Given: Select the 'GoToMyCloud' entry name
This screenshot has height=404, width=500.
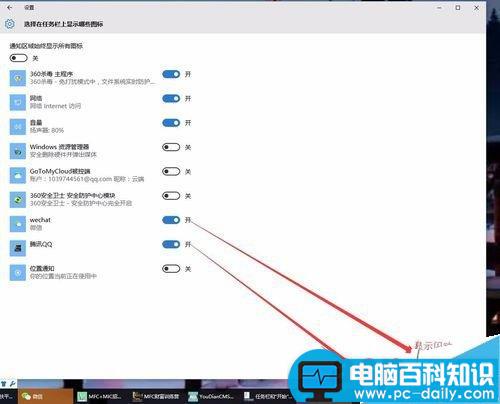Looking at the screenshot, I should point(60,171).
